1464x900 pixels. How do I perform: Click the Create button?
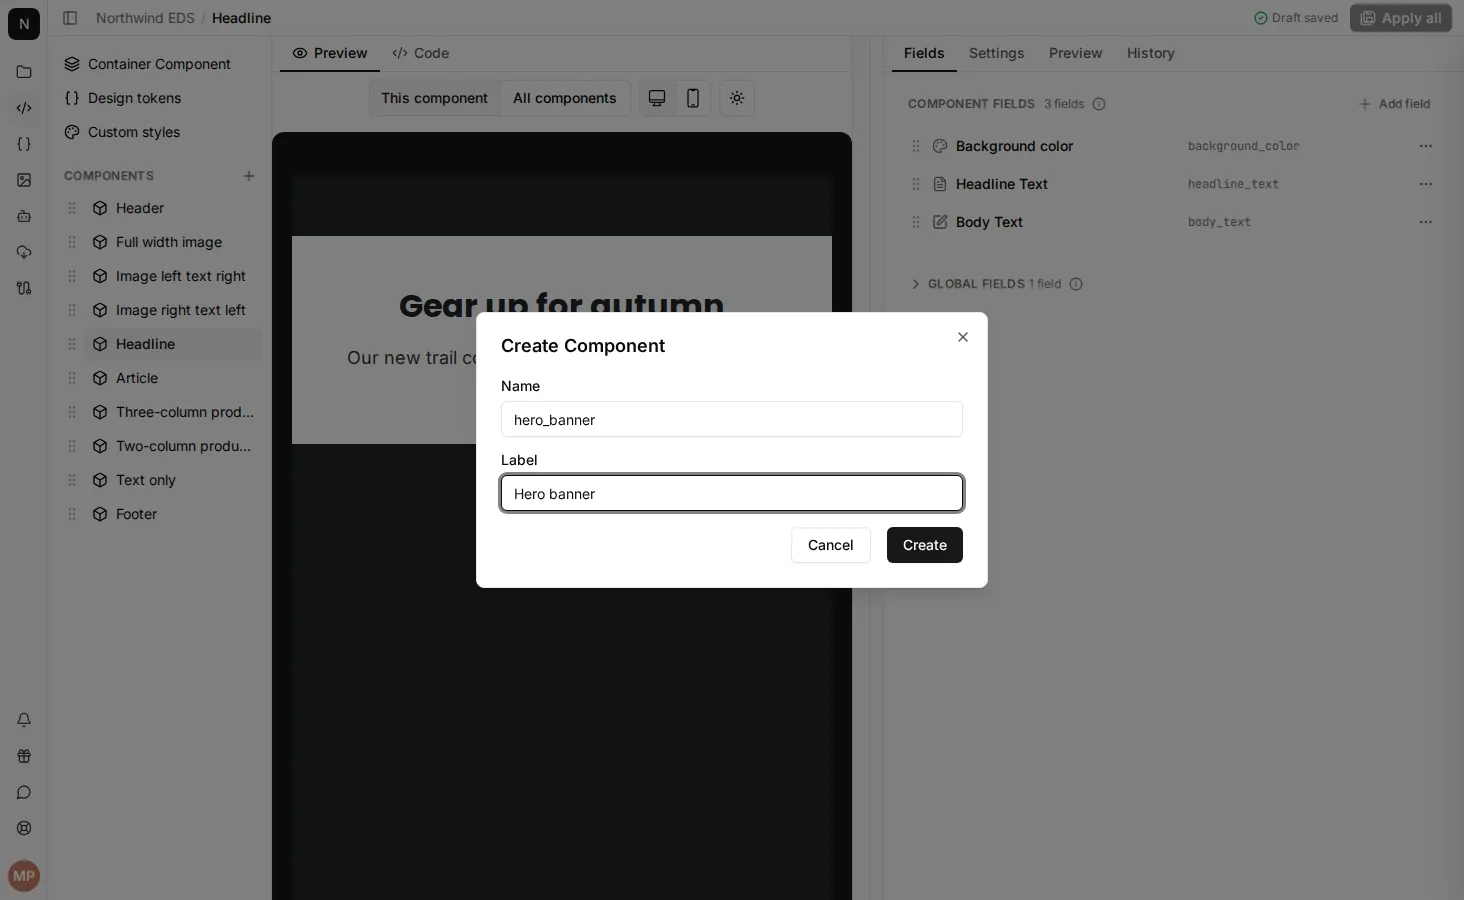925,545
